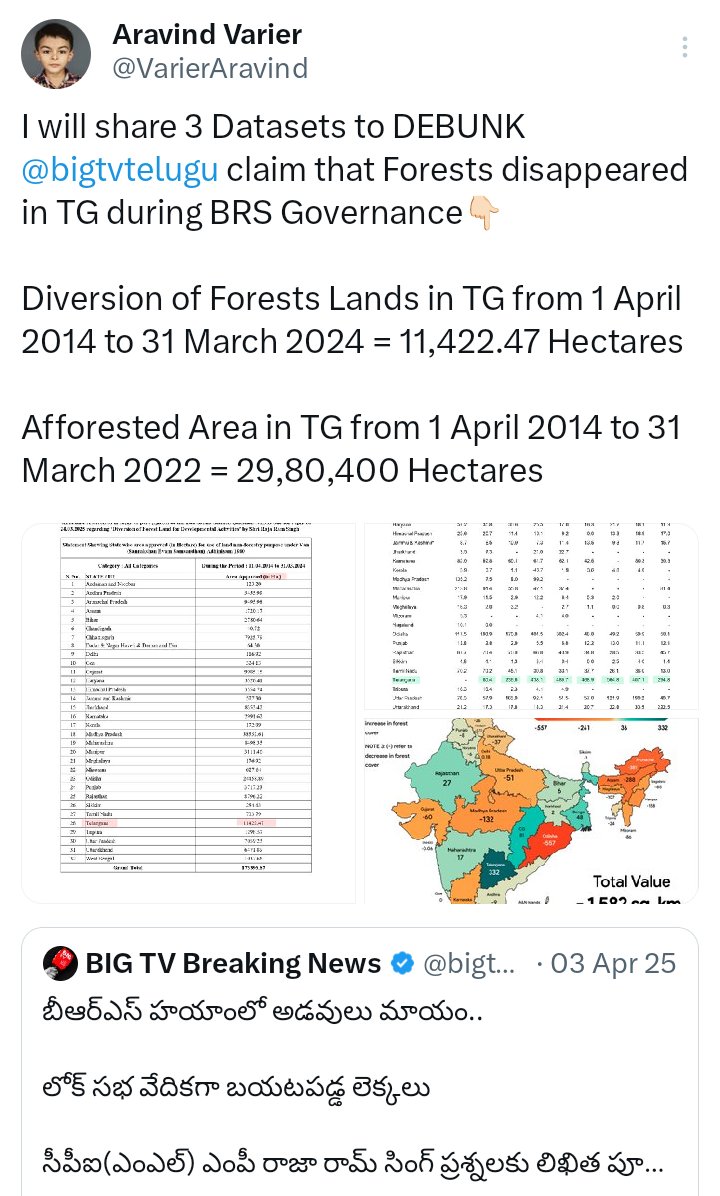720x1196 pixels.
Task: Open BIG TV Breaking News account name
Action: click(233, 963)
